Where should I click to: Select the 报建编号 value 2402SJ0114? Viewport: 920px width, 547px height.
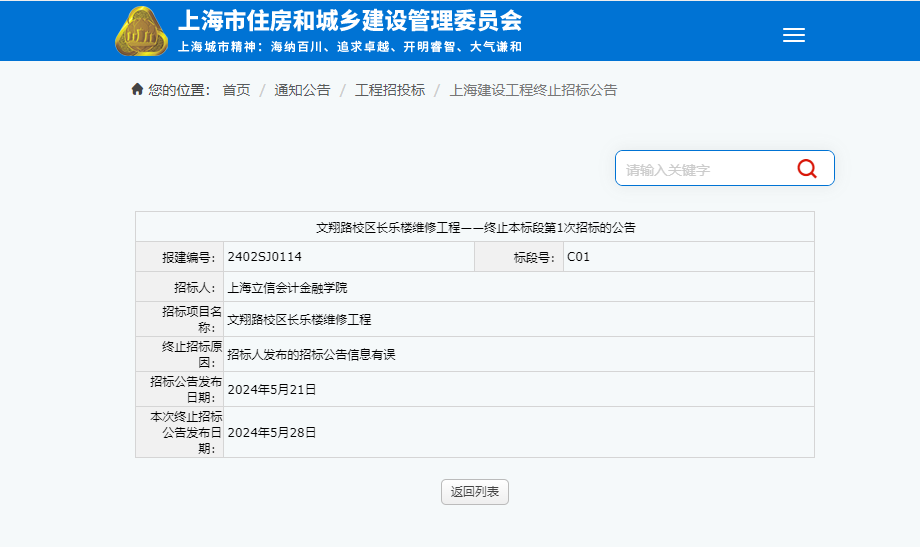[265, 257]
